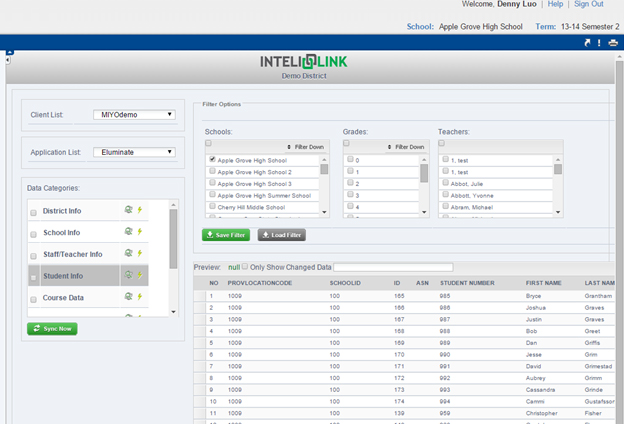The width and height of the screenshot is (624, 424).
Task: Check the Staff/Teacher Info checkbox
Action: point(33,256)
